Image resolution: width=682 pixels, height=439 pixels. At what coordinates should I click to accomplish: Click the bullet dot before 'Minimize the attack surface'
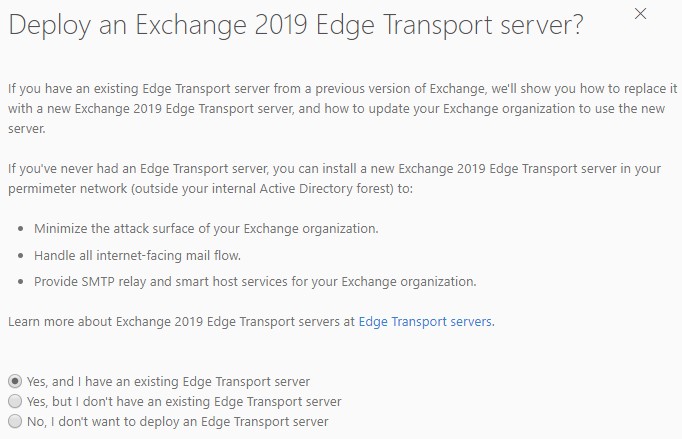pos(21,229)
